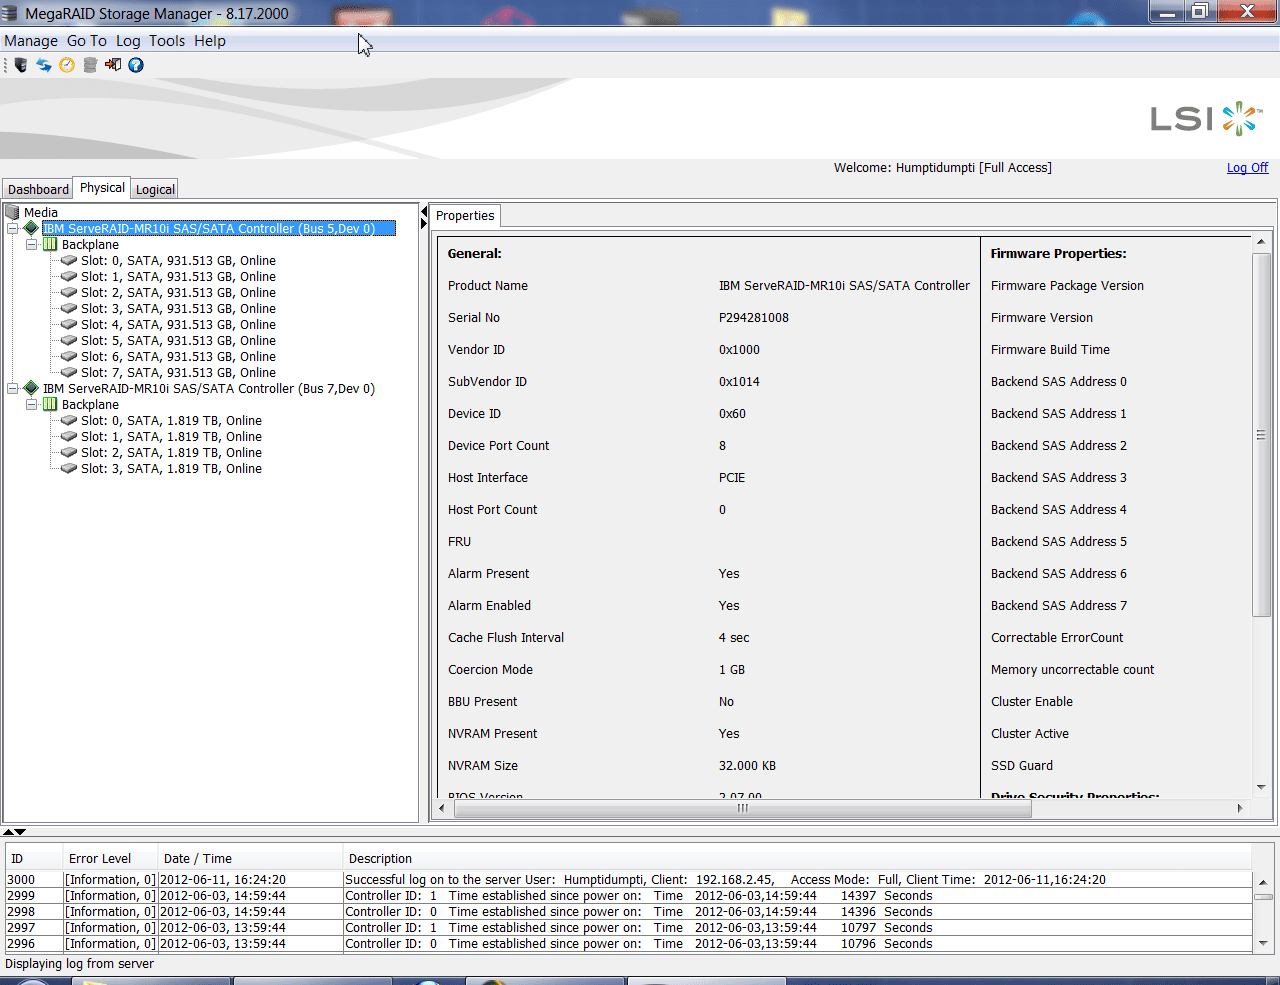Click the properties horizontal scrollbar thumb
The width and height of the screenshot is (1280, 985).
(x=742, y=808)
